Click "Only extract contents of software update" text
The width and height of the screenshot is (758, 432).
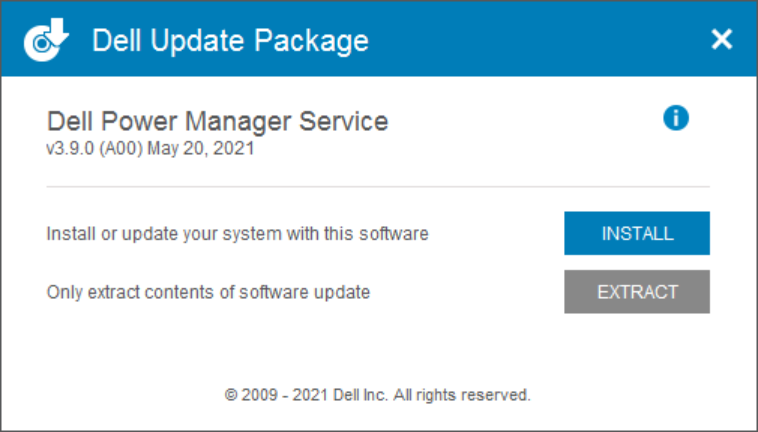point(208,292)
